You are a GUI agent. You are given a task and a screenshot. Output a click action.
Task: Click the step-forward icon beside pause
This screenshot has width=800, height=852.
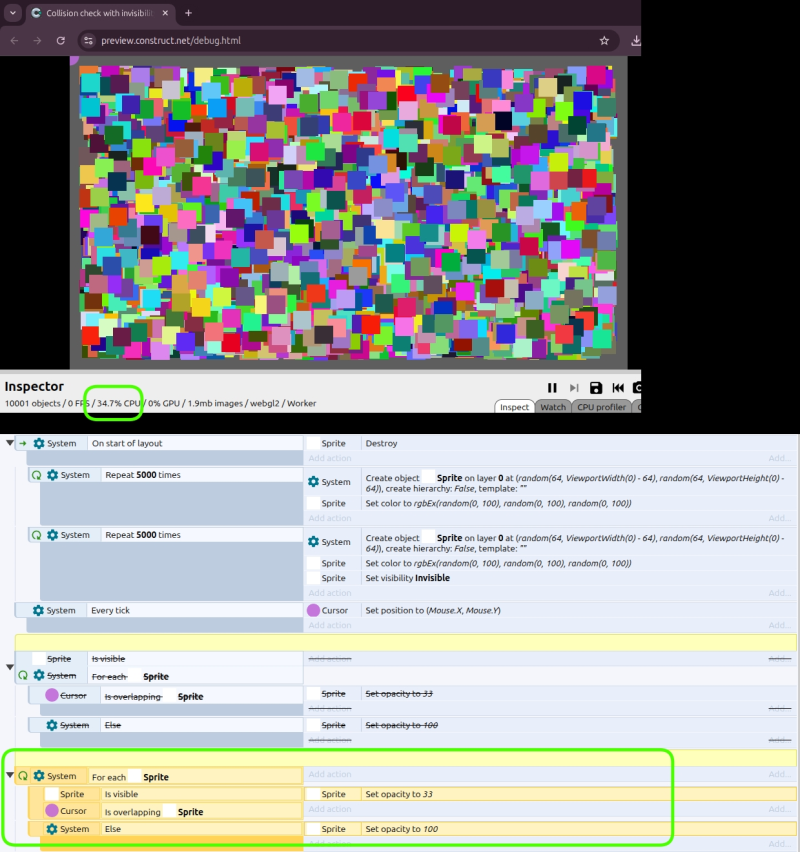click(x=574, y=388)
